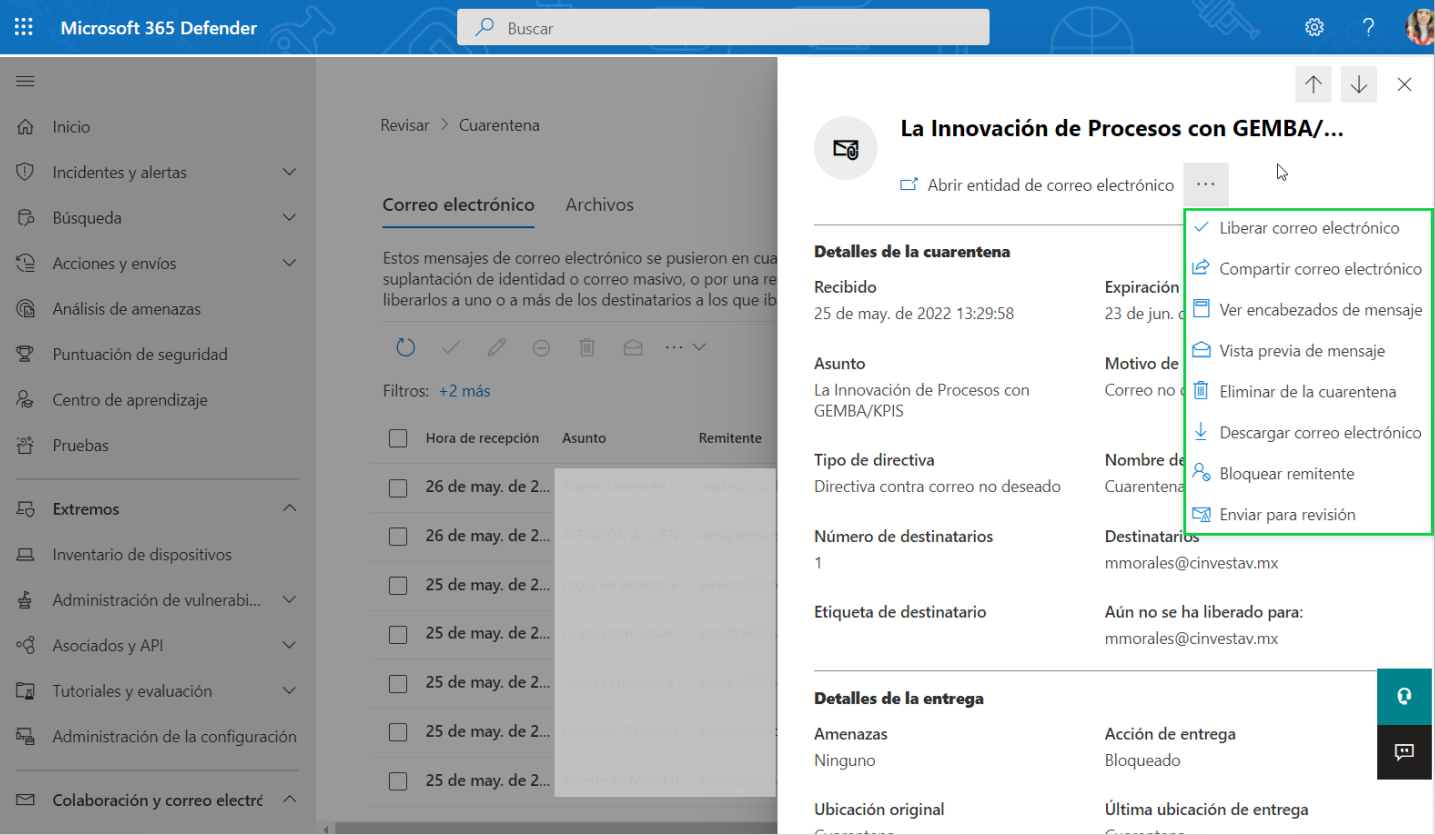Check the first 26 de may. row checkbox
The height and width of the screenshot is (835, 1435).
coord(398,487)
